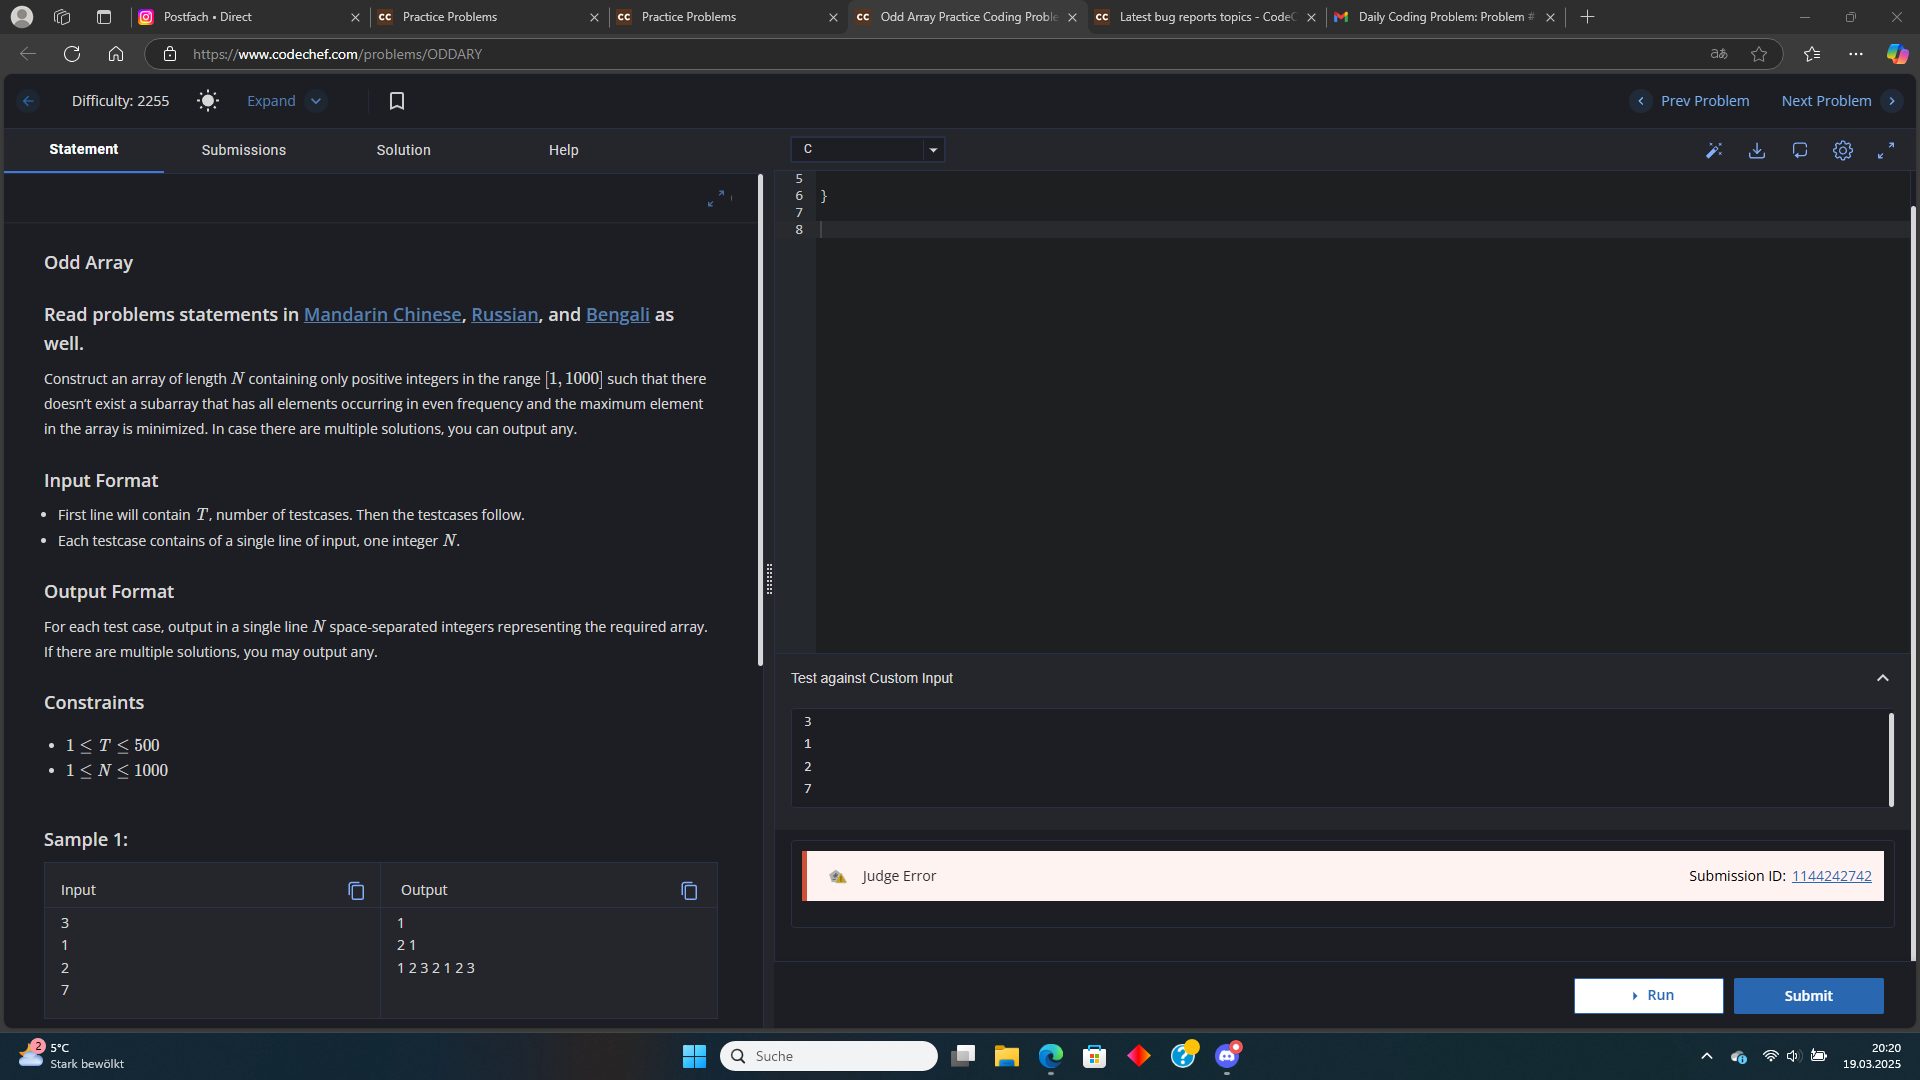Open the editor settings gear
The width and height of the screenshot is (1920, 1080).
point(1843,151)
